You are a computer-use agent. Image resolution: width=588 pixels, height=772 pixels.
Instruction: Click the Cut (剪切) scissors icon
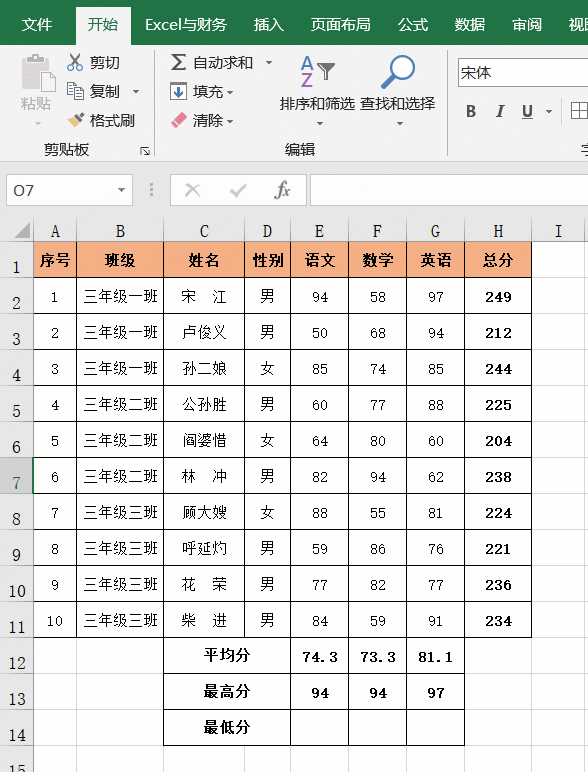tap(75, 63)
